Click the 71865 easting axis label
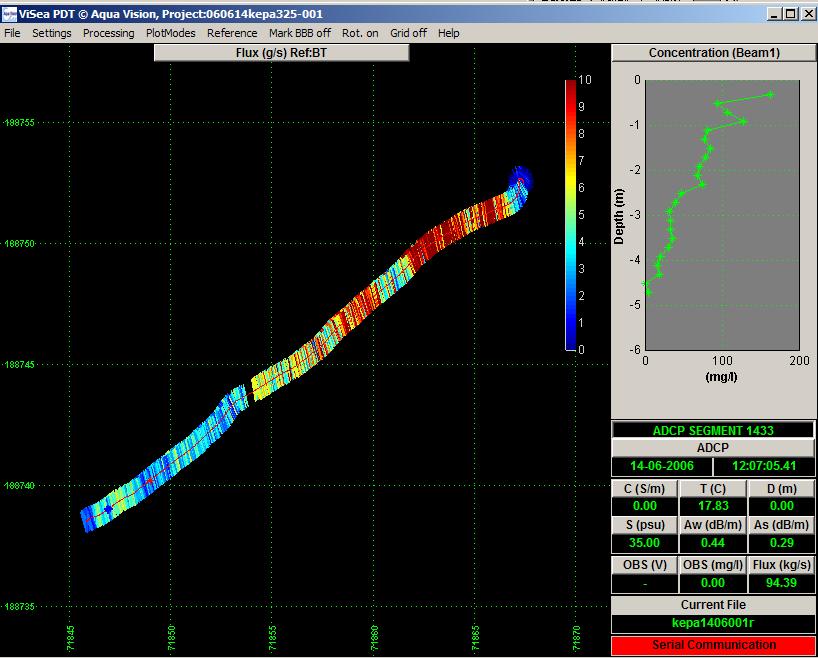 (x=475, y=638)
